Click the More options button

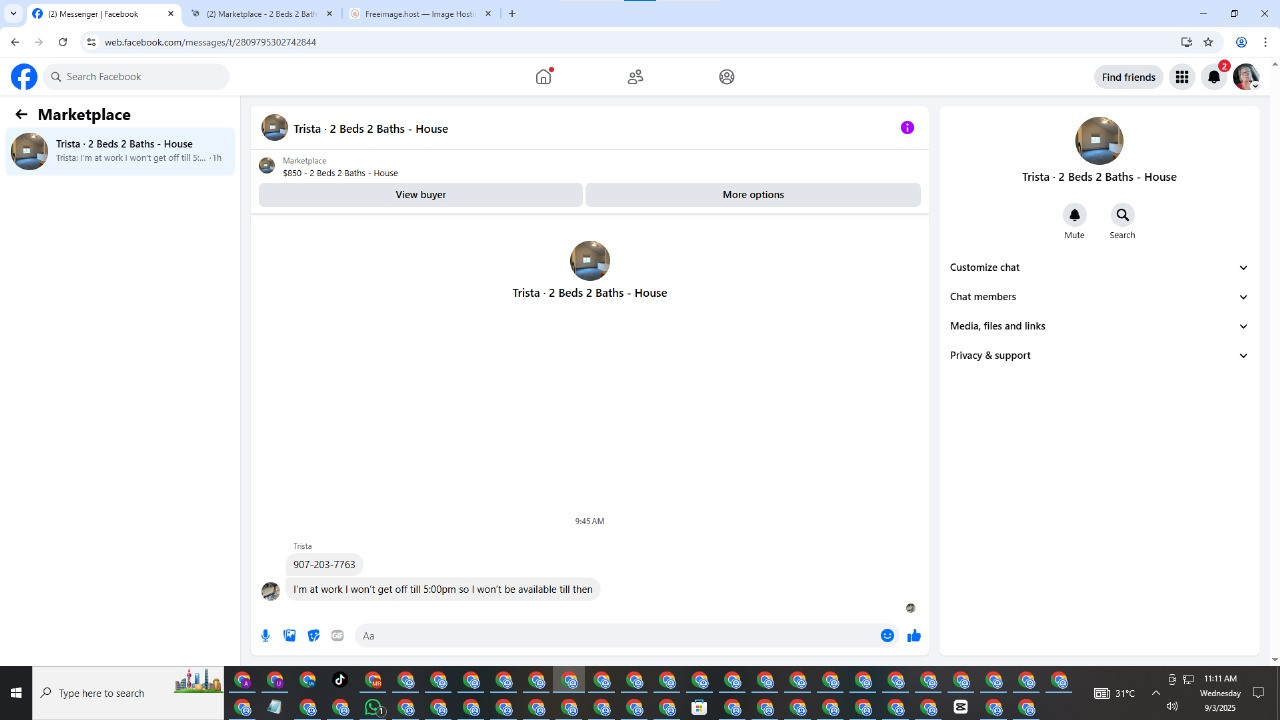click(753, 195)
